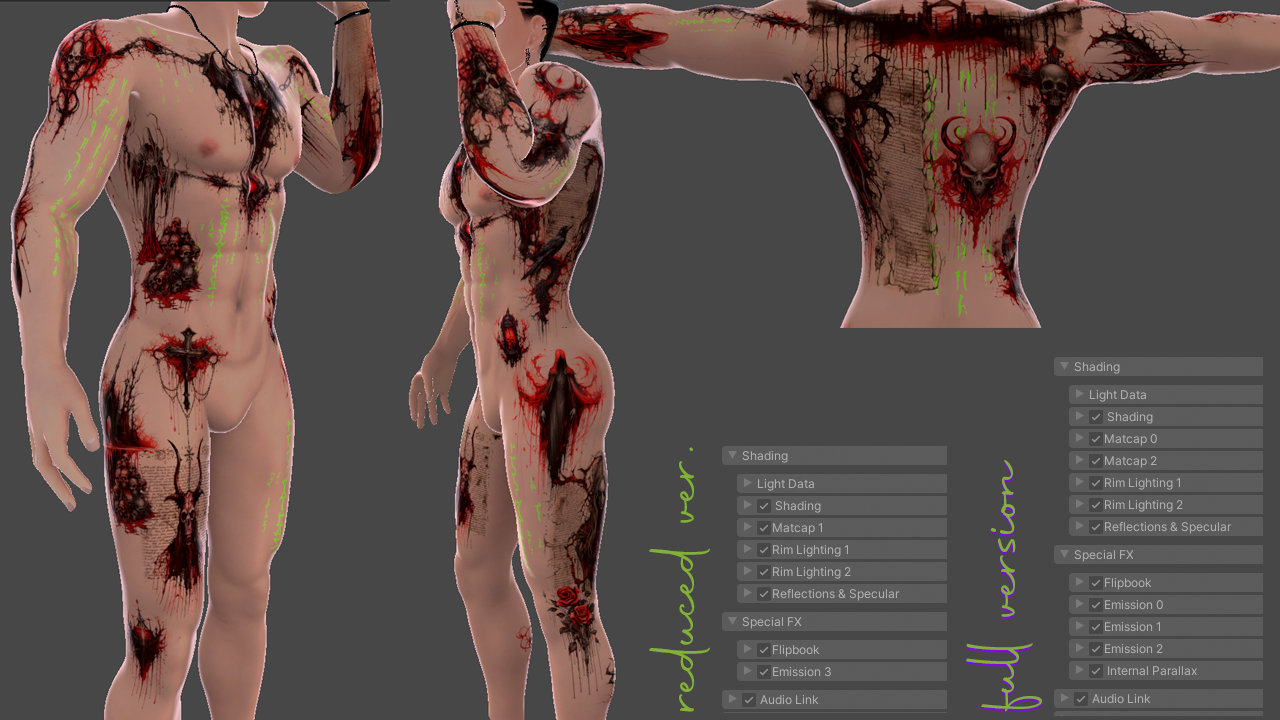This screenshot has width=1280, height=720.
Task: Disable the Matcap 0 checkbox
Action: (1096, 439)
